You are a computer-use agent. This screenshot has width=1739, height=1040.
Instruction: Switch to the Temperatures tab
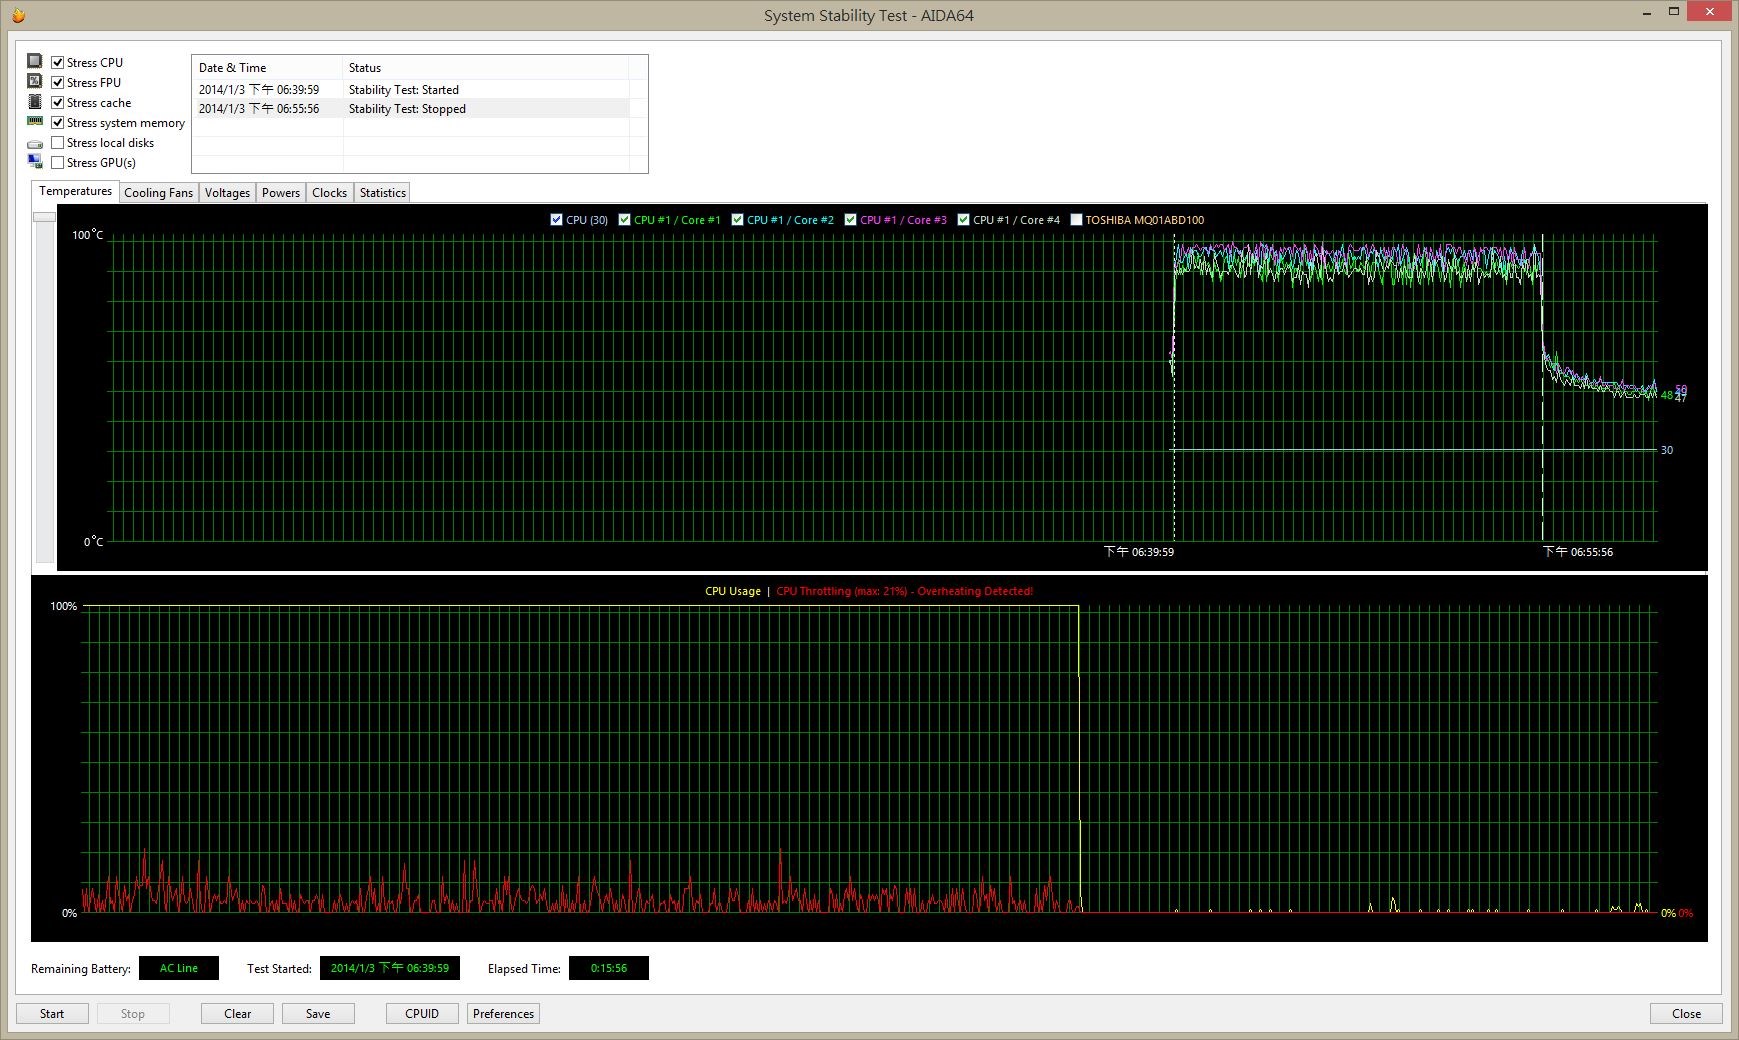[75, 191]
